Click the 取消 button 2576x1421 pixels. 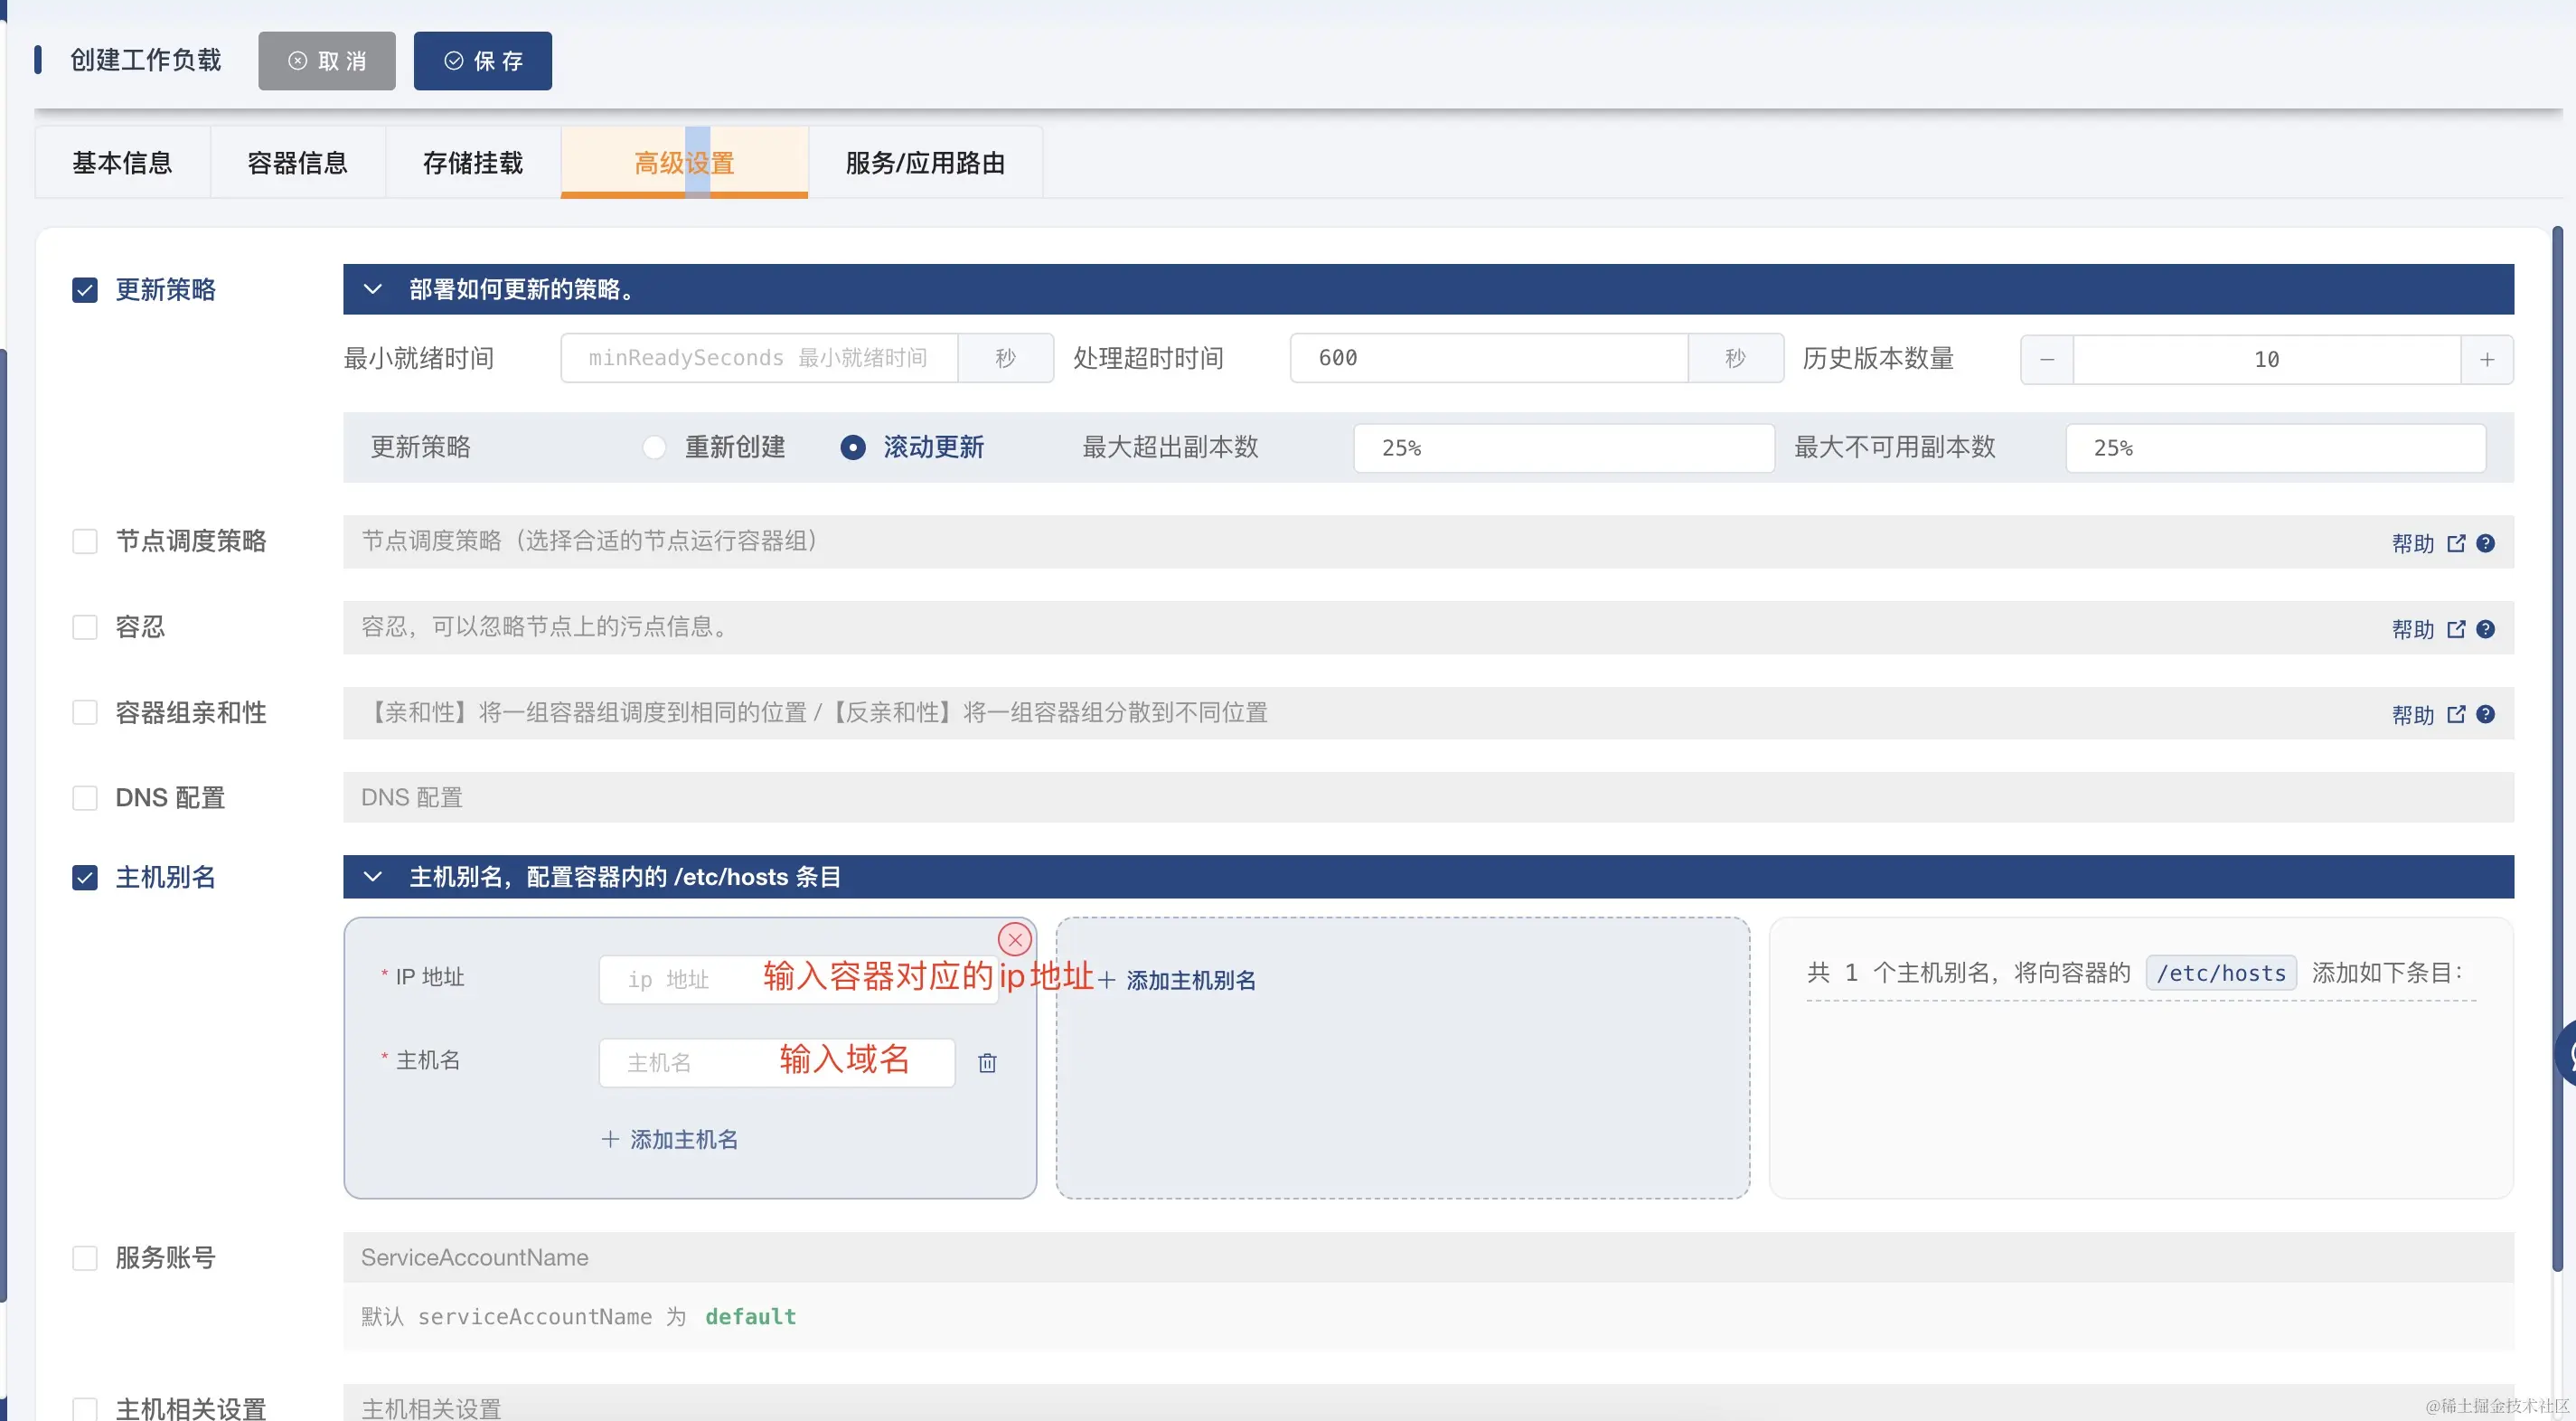coord(326,61)
